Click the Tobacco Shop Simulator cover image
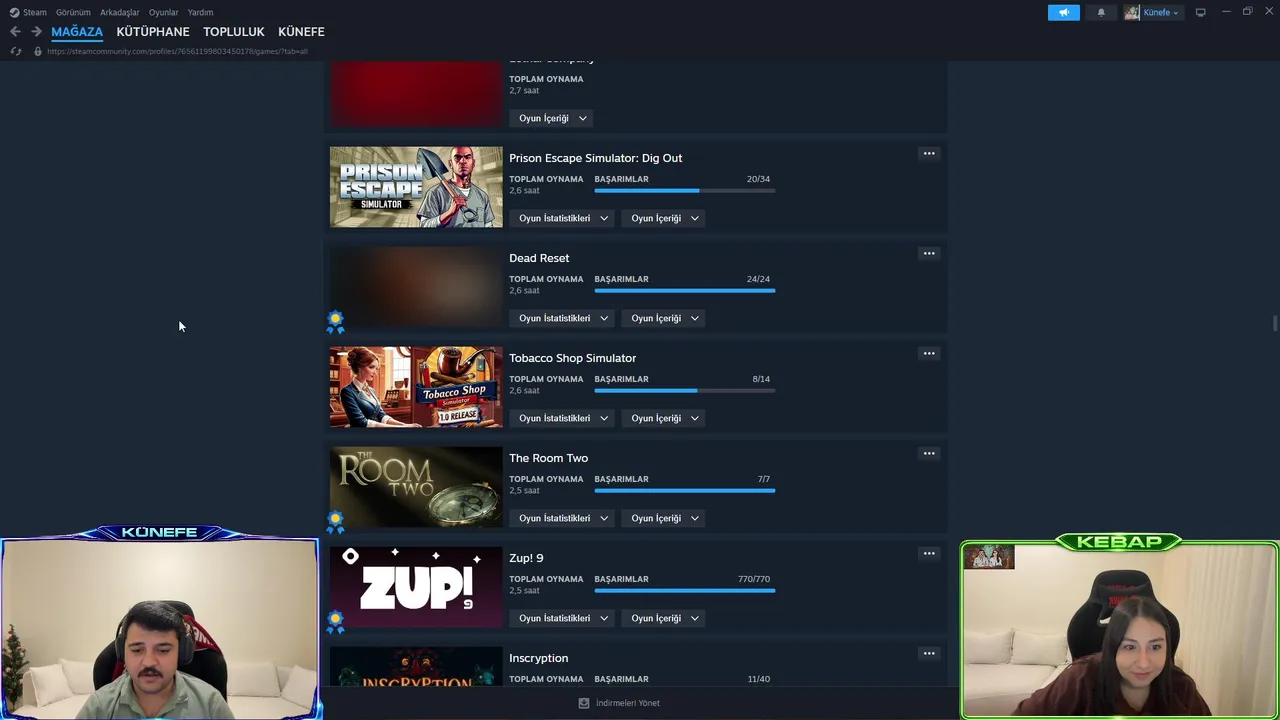This screenshot has width=1280, height=720. point(416,387)
